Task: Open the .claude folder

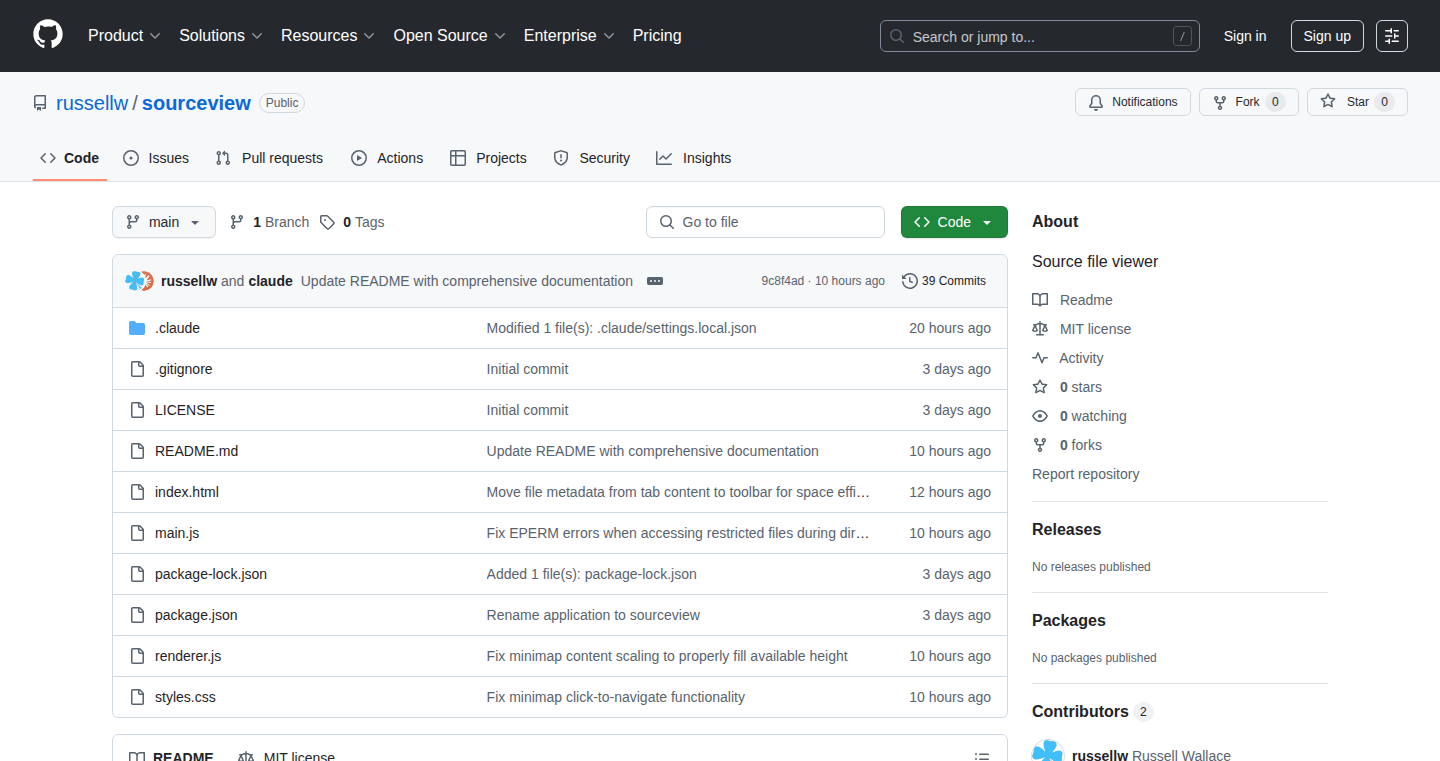Action: pyautogui.click(x=177, y=328)
